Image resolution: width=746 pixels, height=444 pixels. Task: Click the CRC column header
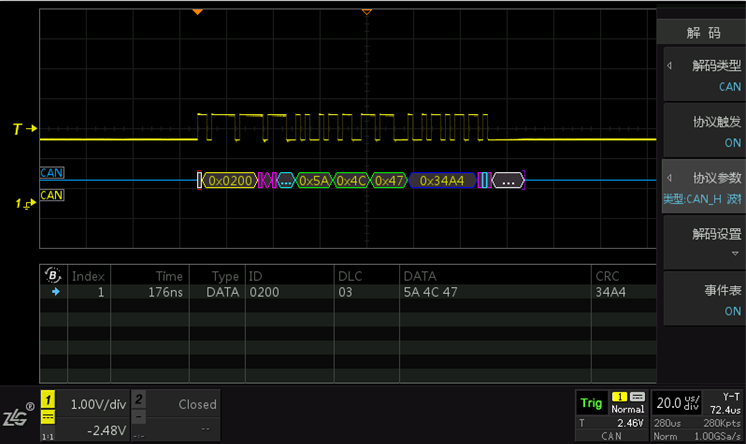(x=608, y=276)
